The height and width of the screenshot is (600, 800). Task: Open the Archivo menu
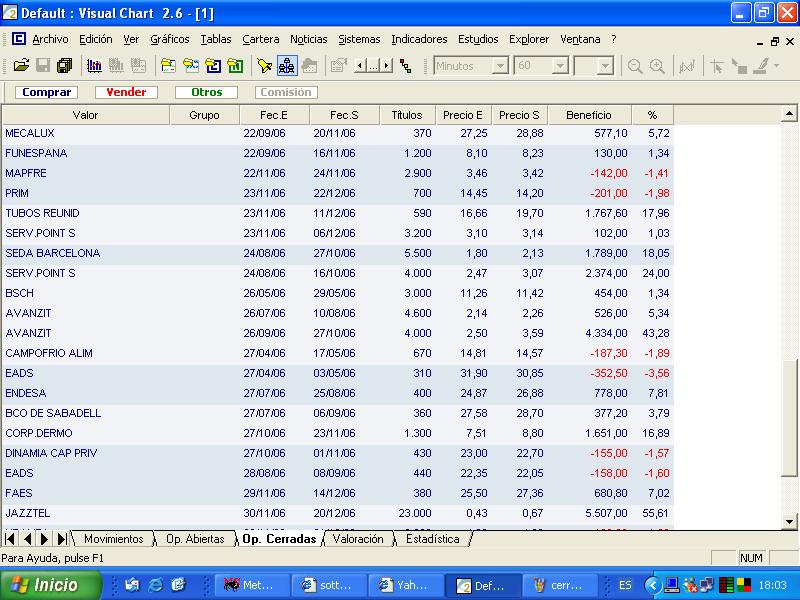point(50,39)
